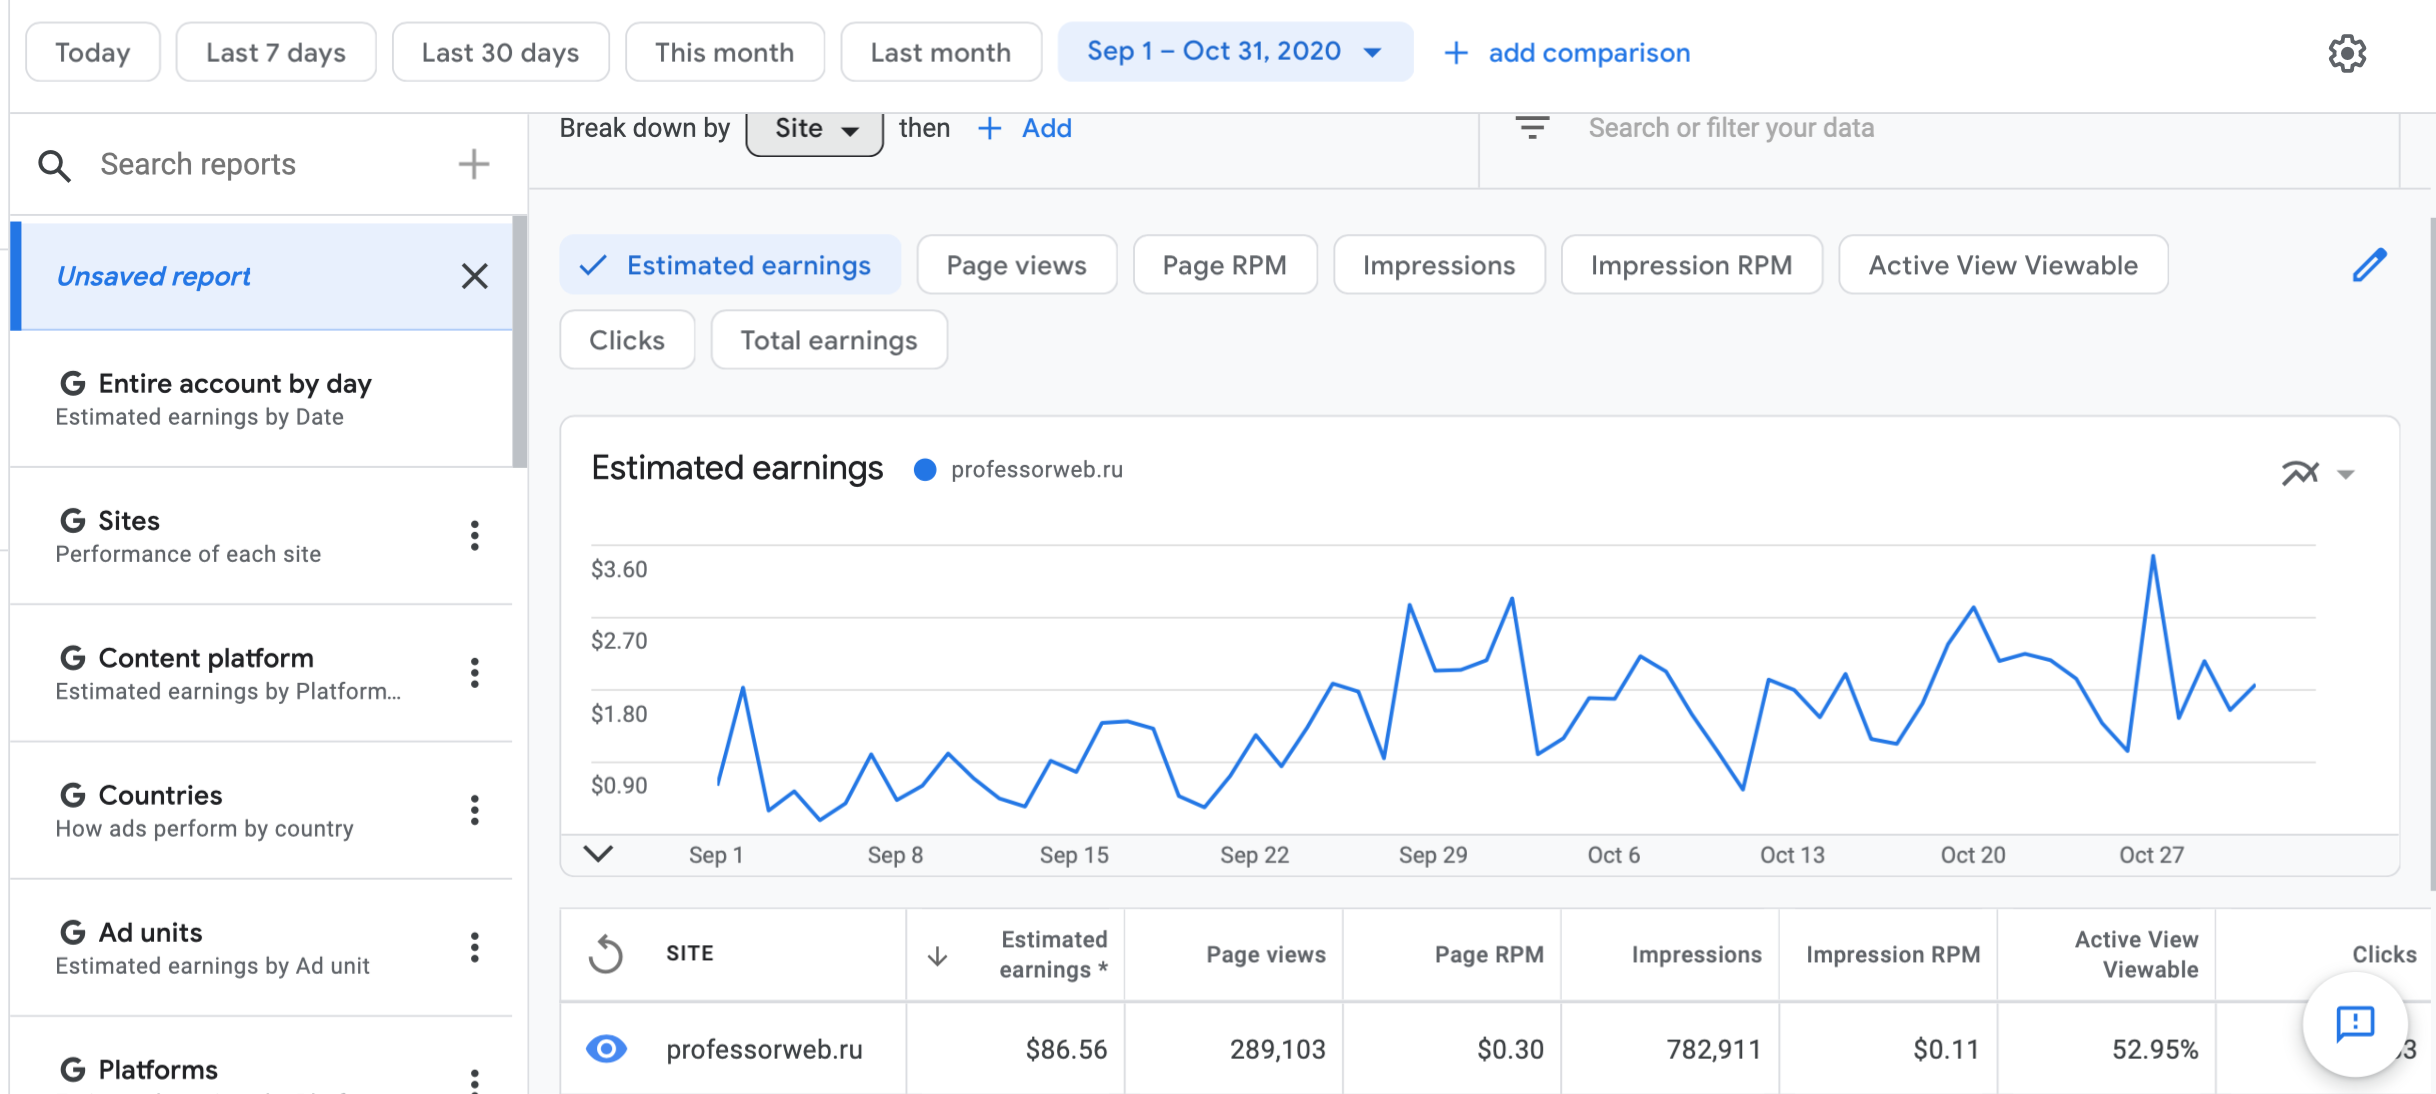Click the reset table refresh icon
The width and height of the screenshot is (2436, 1094).
[x=606, y=954]
